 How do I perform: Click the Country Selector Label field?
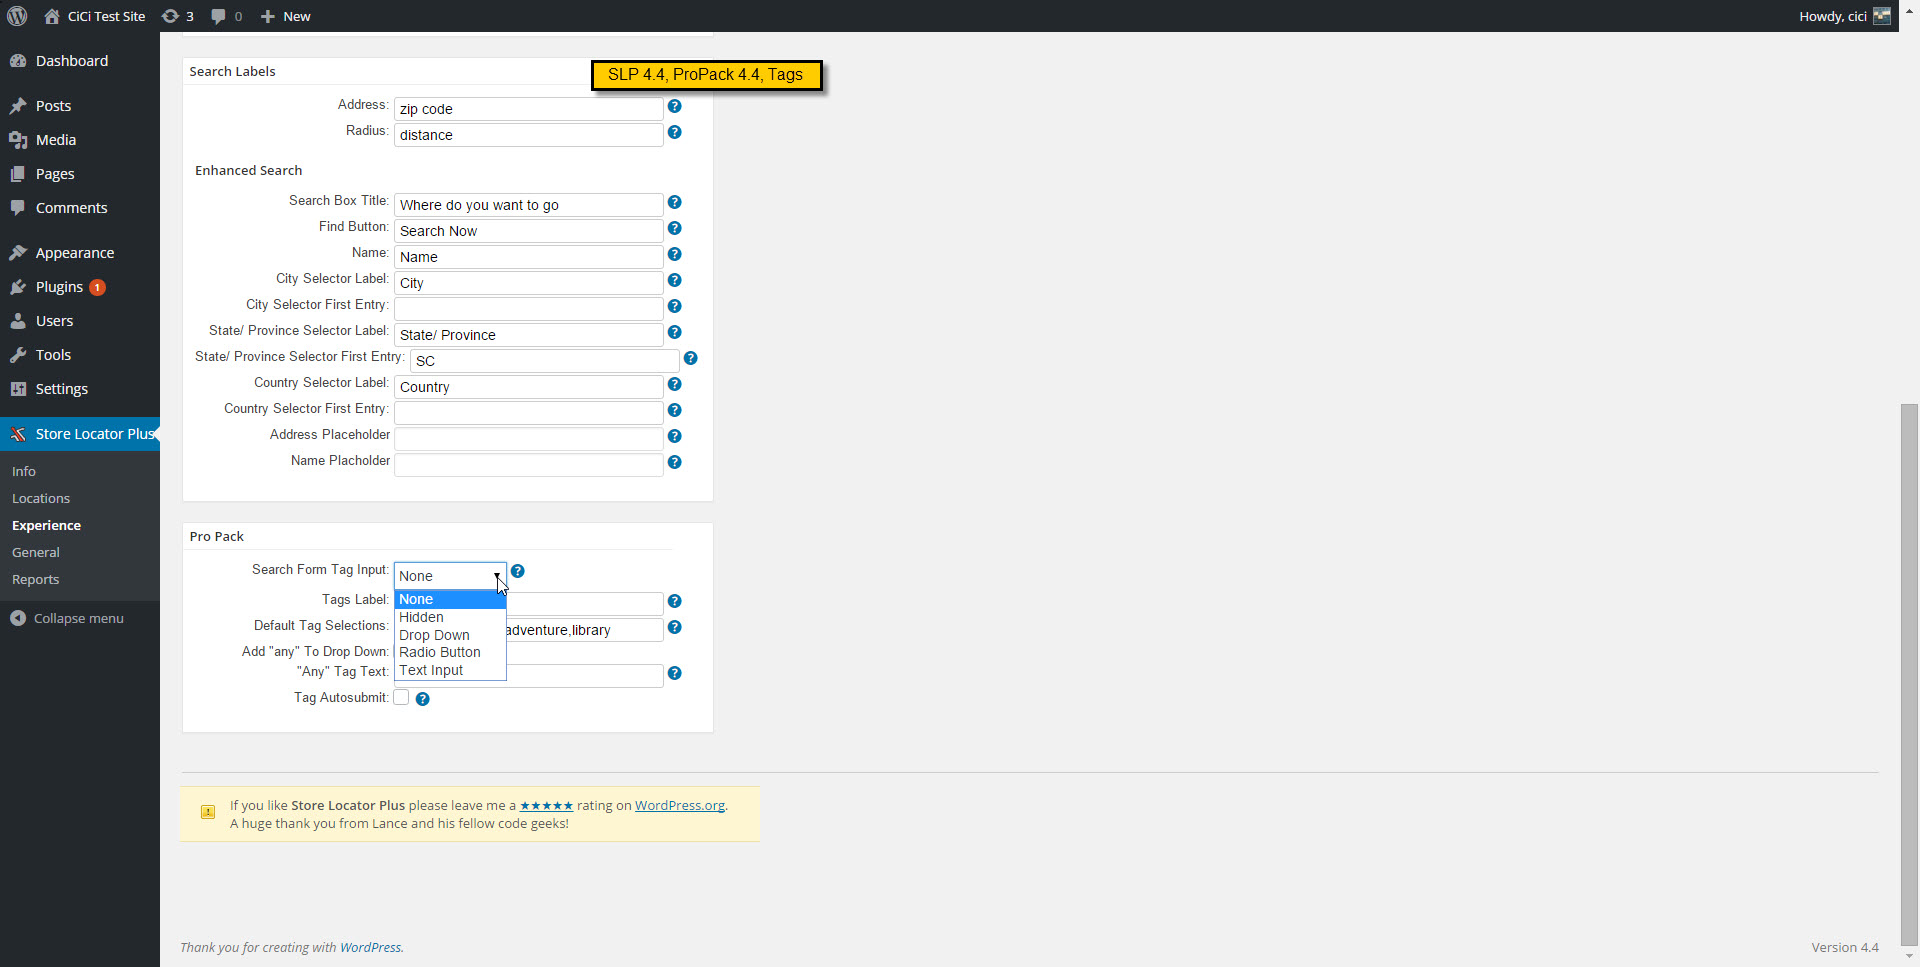click(528, 387)
